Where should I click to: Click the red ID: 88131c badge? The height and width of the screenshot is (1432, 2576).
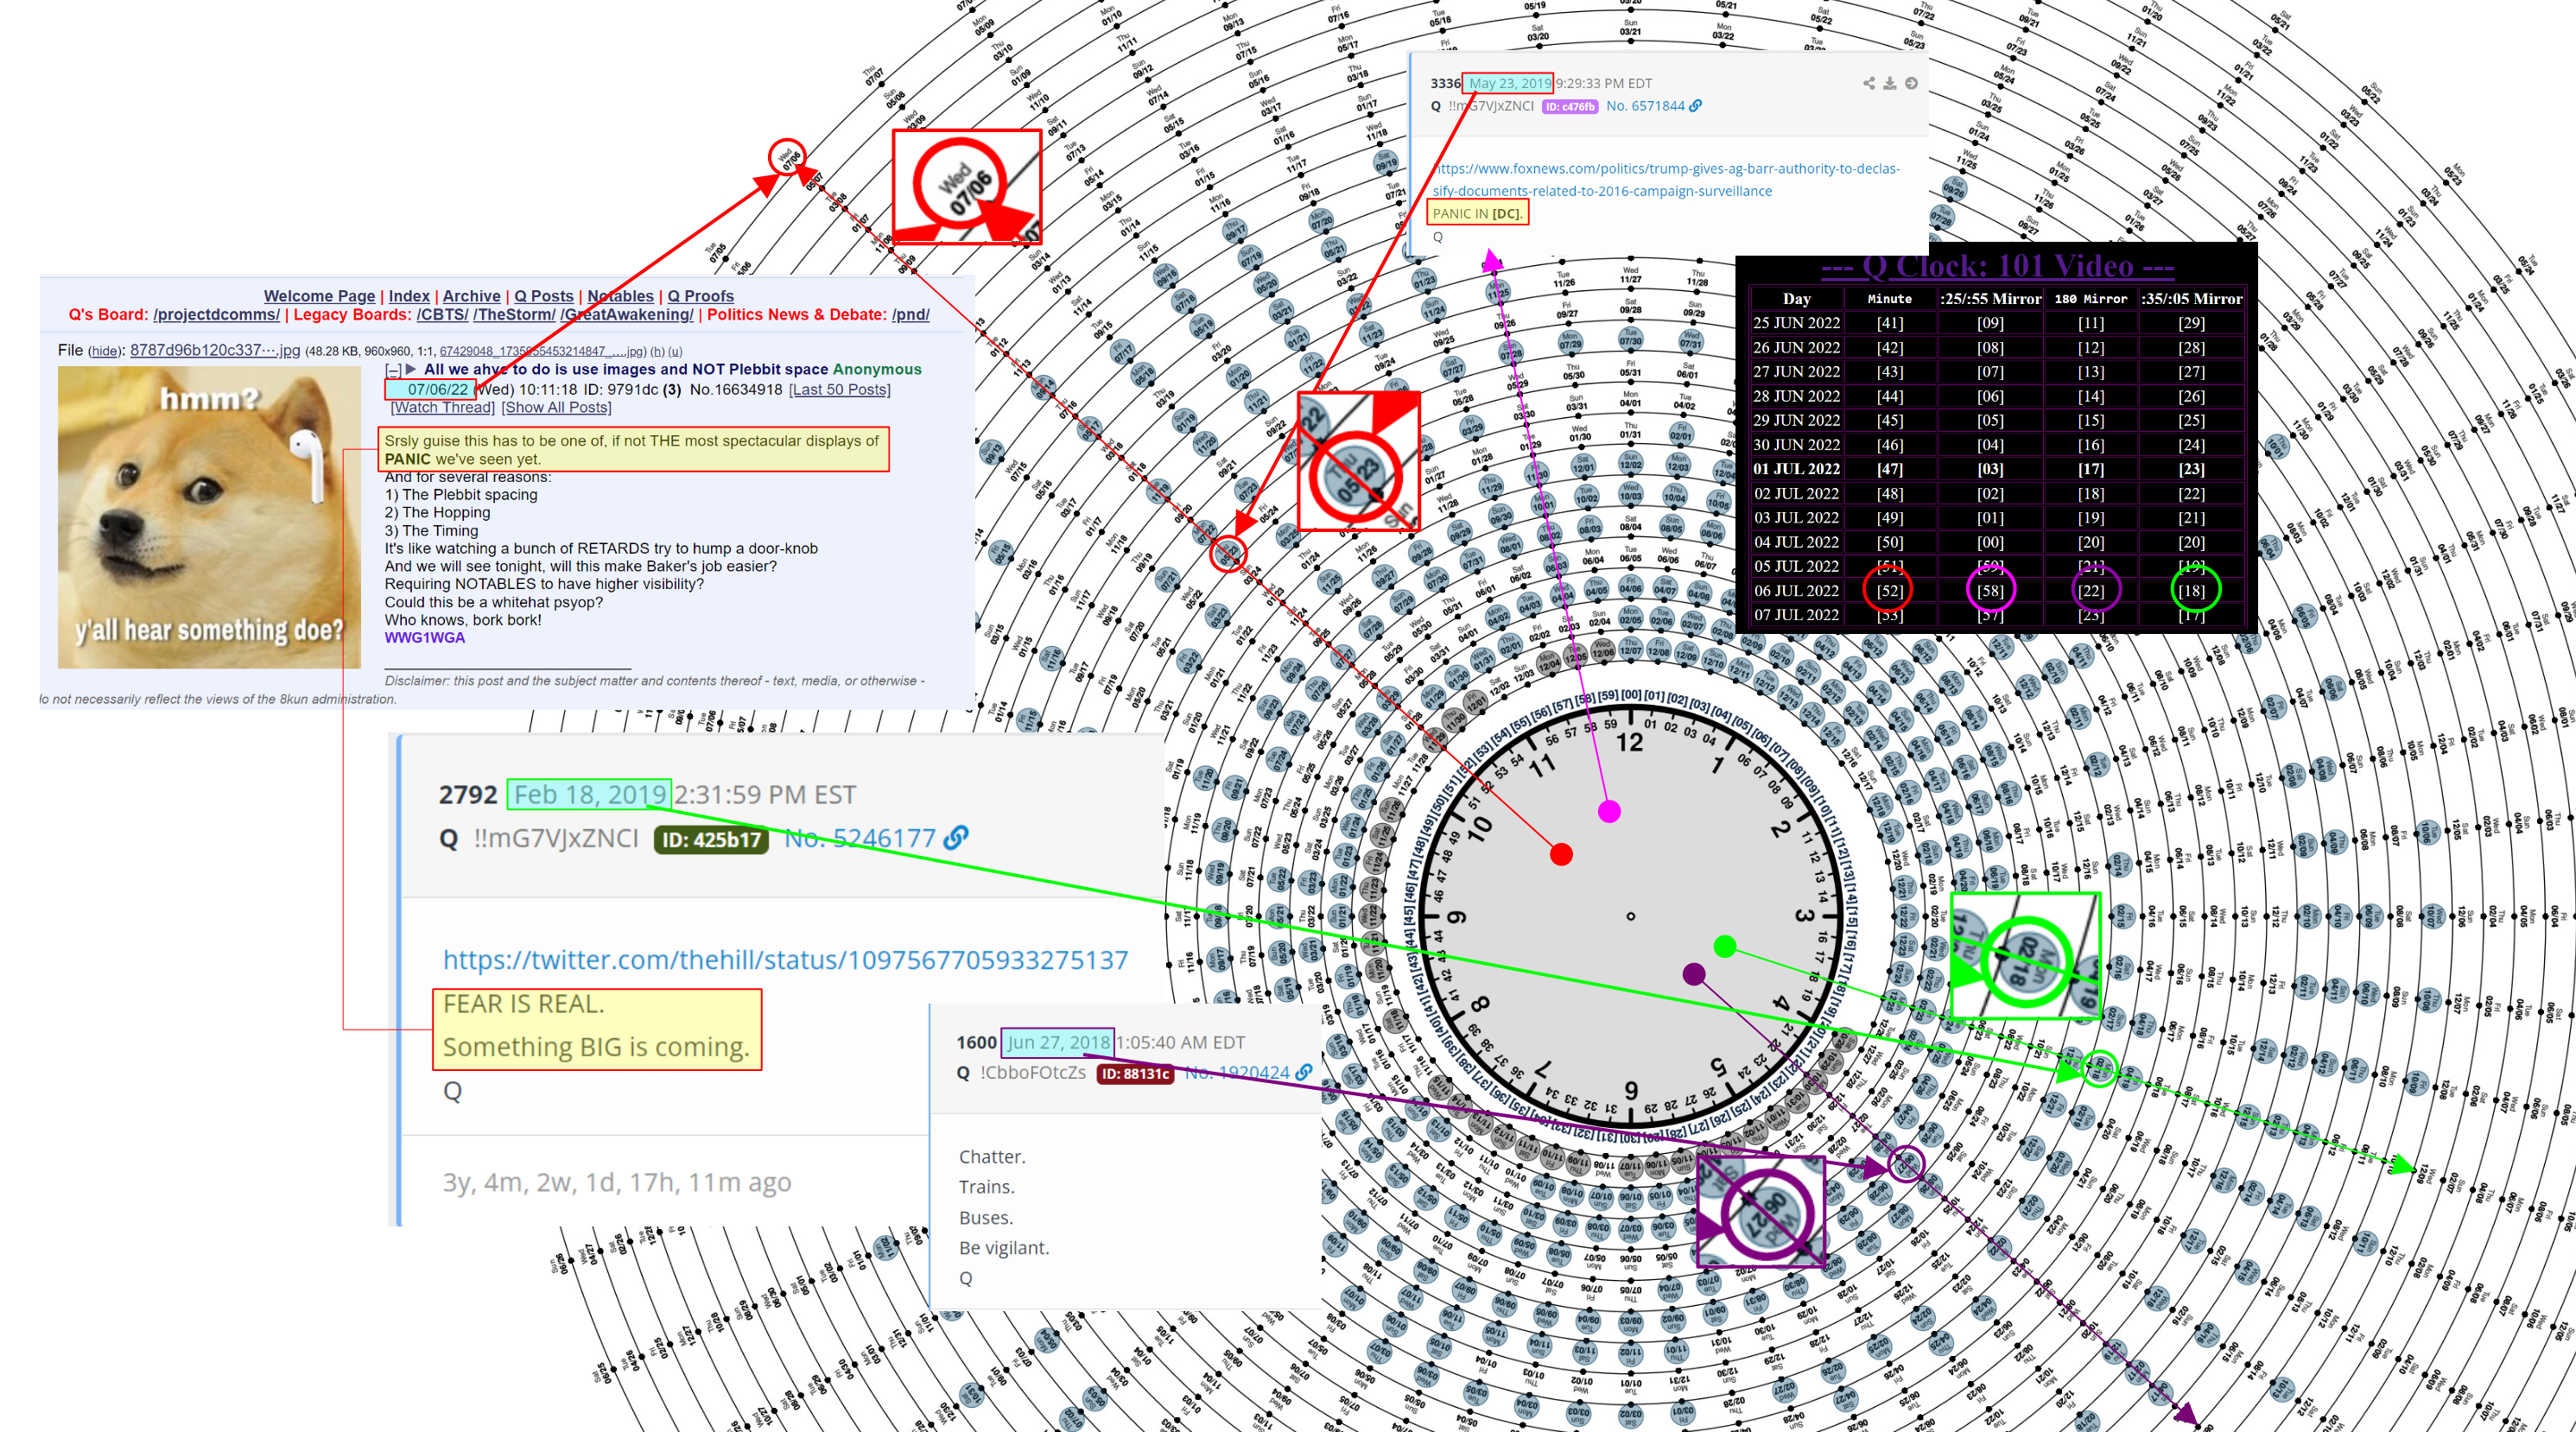coord(1135,1073)
